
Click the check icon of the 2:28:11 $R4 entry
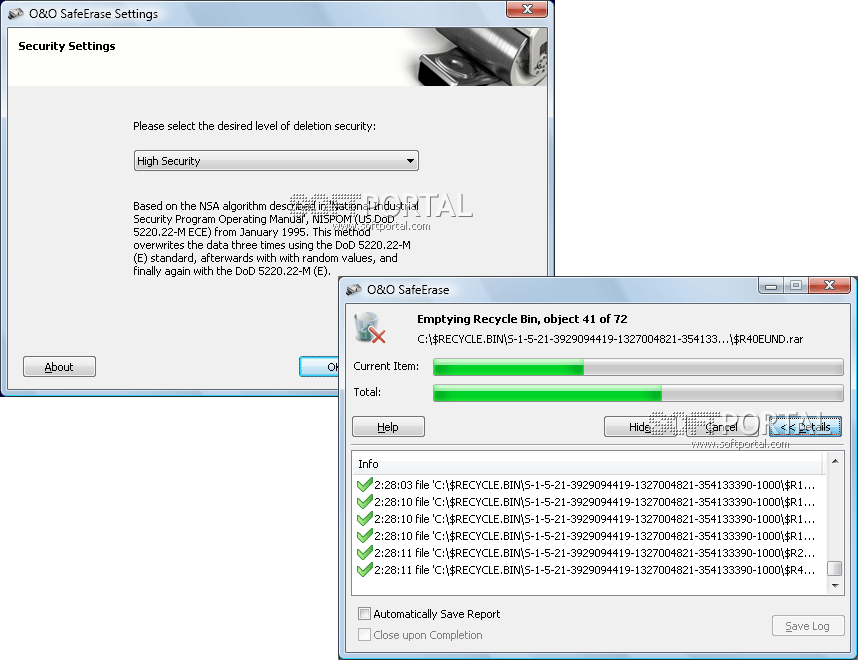tap(364, 570)
